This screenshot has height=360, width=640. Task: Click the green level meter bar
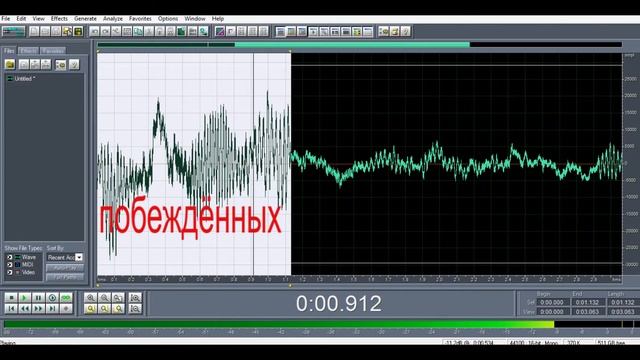pos(279,324)
